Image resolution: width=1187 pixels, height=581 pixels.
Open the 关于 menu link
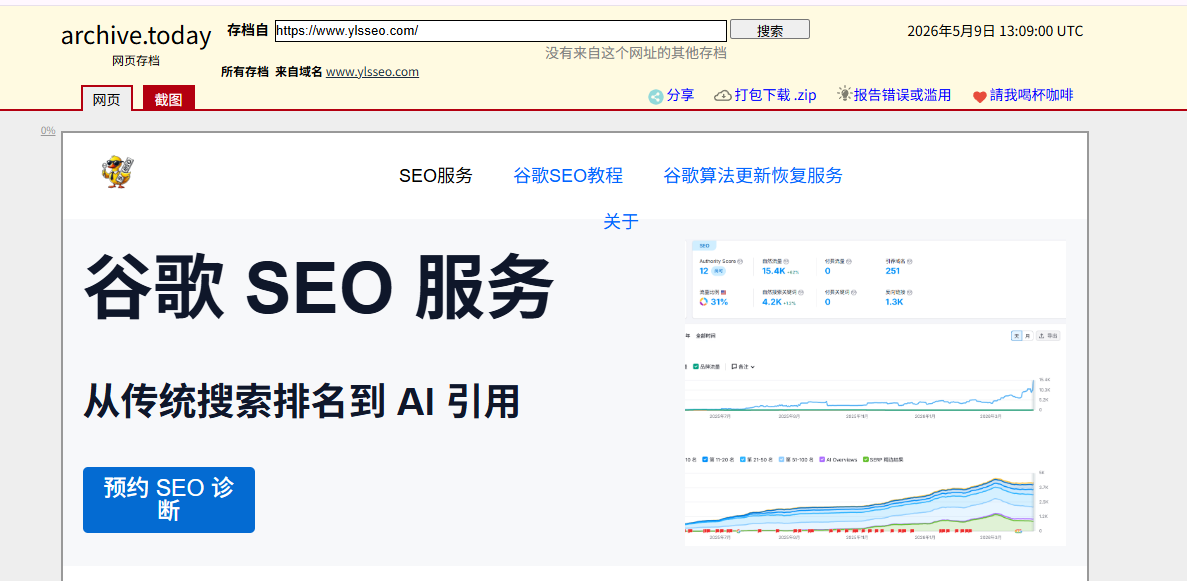[x=621, y=221]
